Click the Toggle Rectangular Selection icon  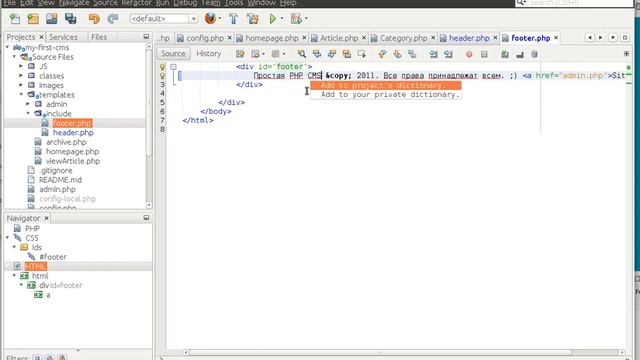(362, 54)
